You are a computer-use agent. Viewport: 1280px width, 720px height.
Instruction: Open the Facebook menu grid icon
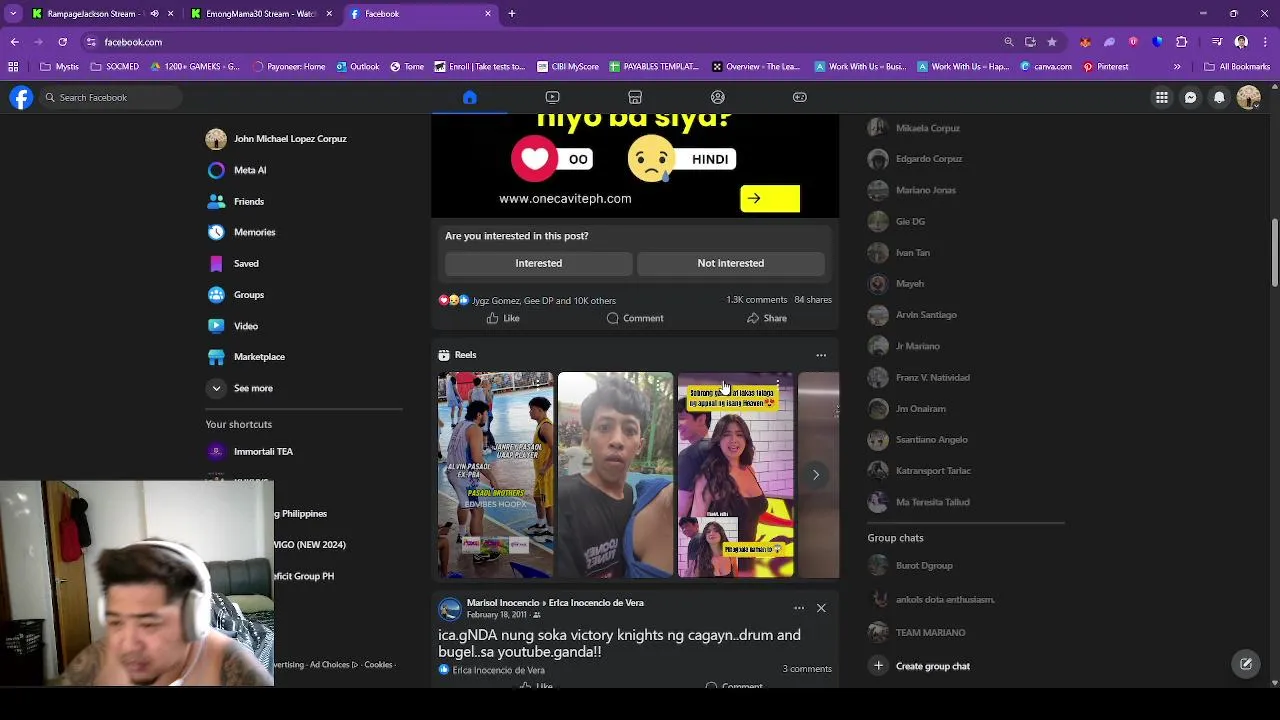click(1162, 97)
